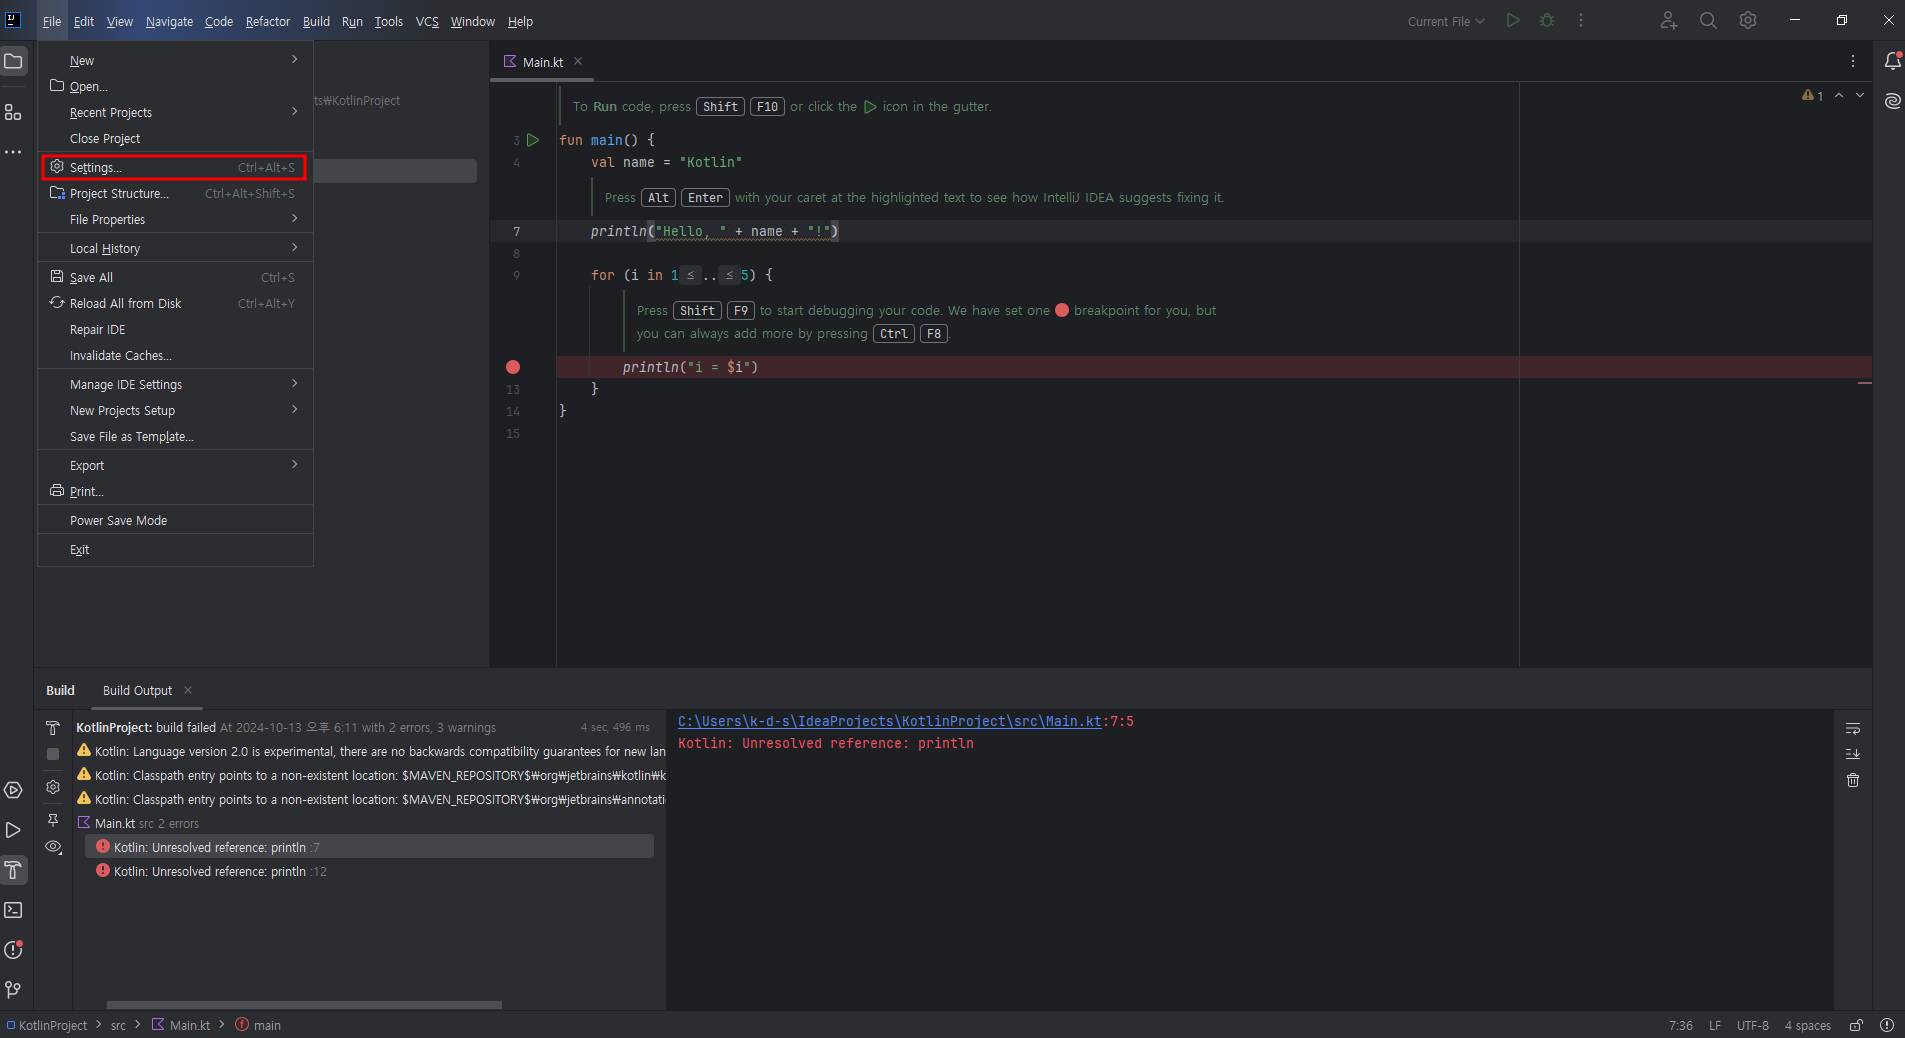The height and width of the screenshot is (1038, 1905).
Task: Open the Current File run configuration dropdown
Action: pos(1446,21)
